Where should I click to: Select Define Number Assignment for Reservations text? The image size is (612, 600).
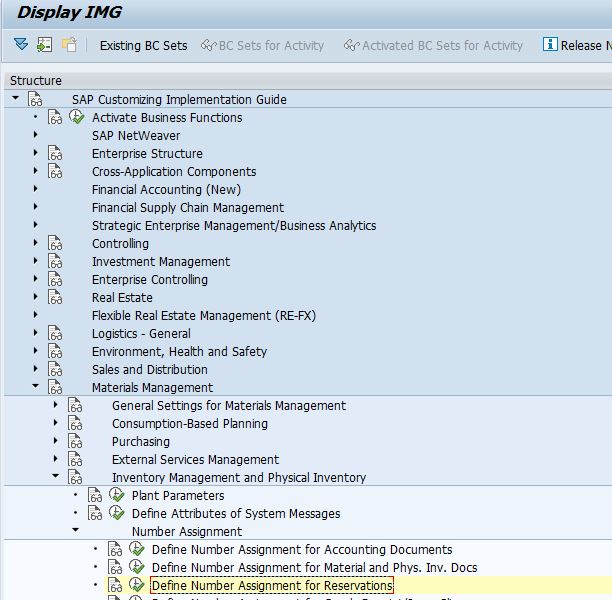point(272,586)
